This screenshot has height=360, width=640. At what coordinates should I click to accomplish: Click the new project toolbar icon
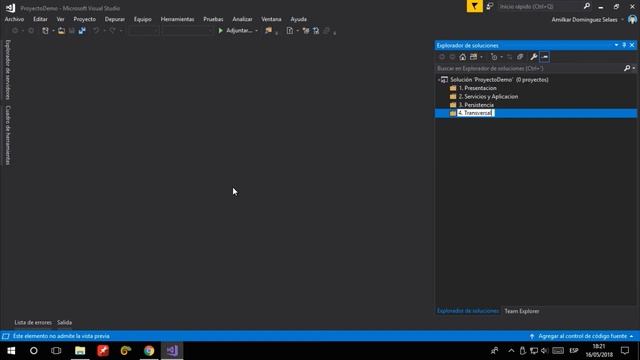(x=45, y=31)
